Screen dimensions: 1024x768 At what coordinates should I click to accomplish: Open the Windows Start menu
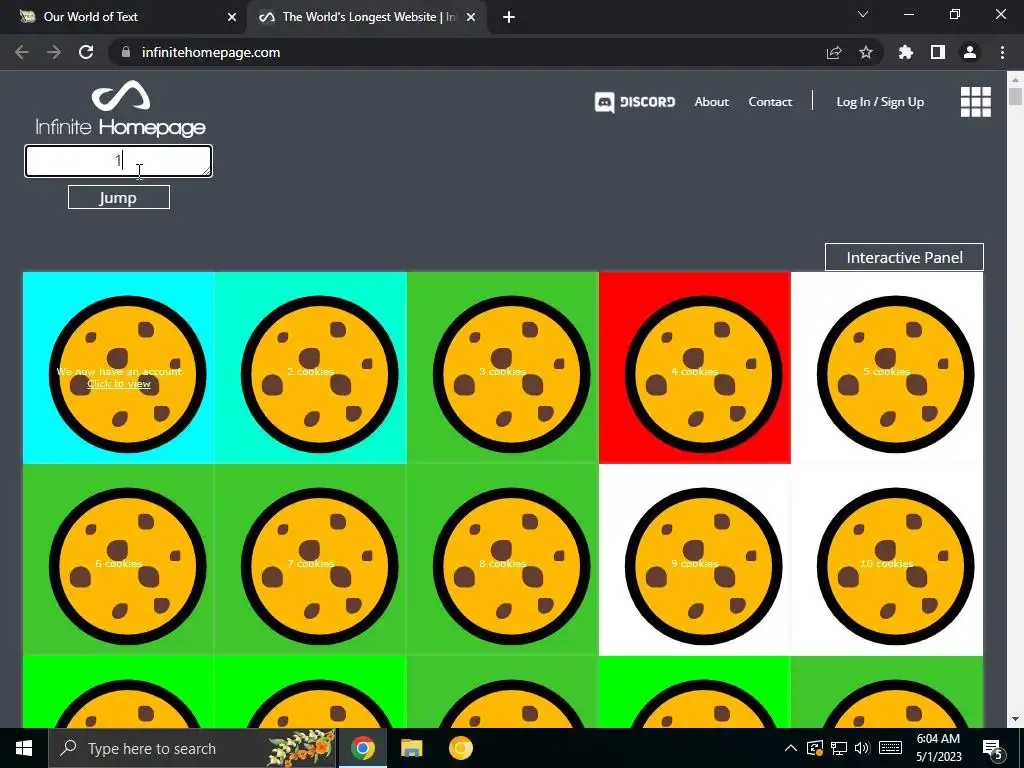[x=24, y=748]
